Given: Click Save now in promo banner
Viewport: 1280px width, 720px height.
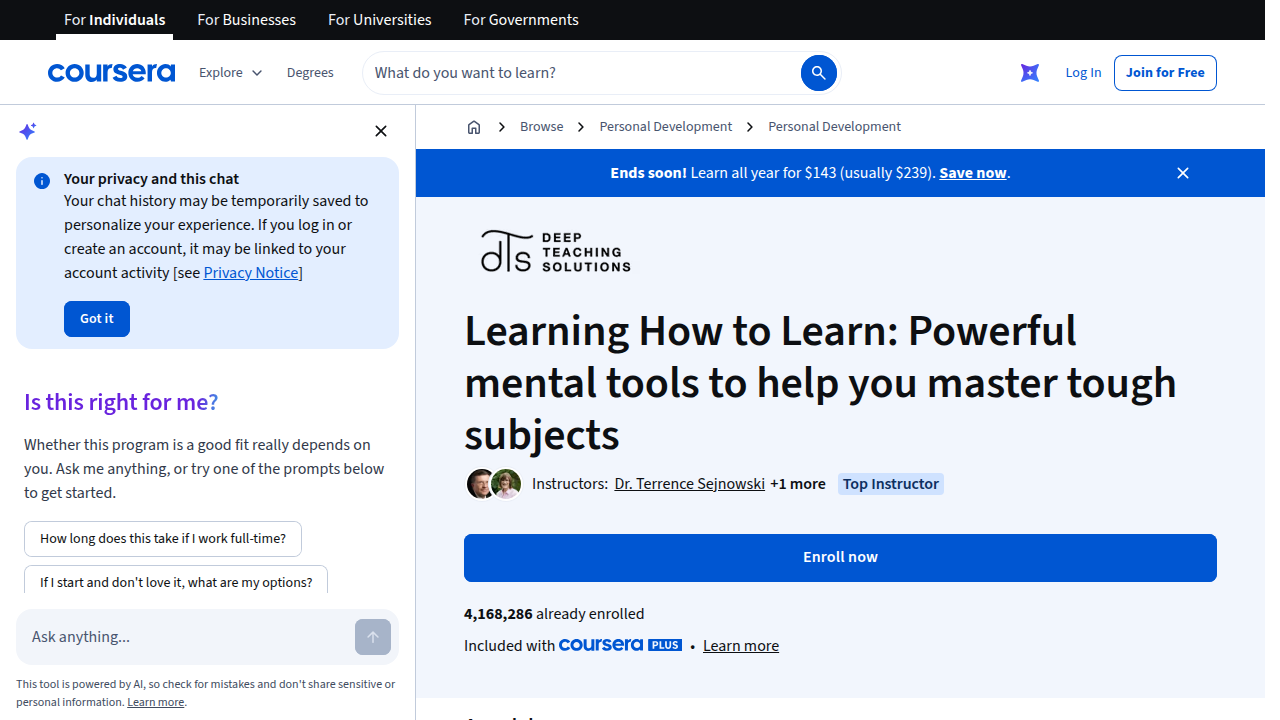Looking at the screenshot, I should (x=973, y=173).
